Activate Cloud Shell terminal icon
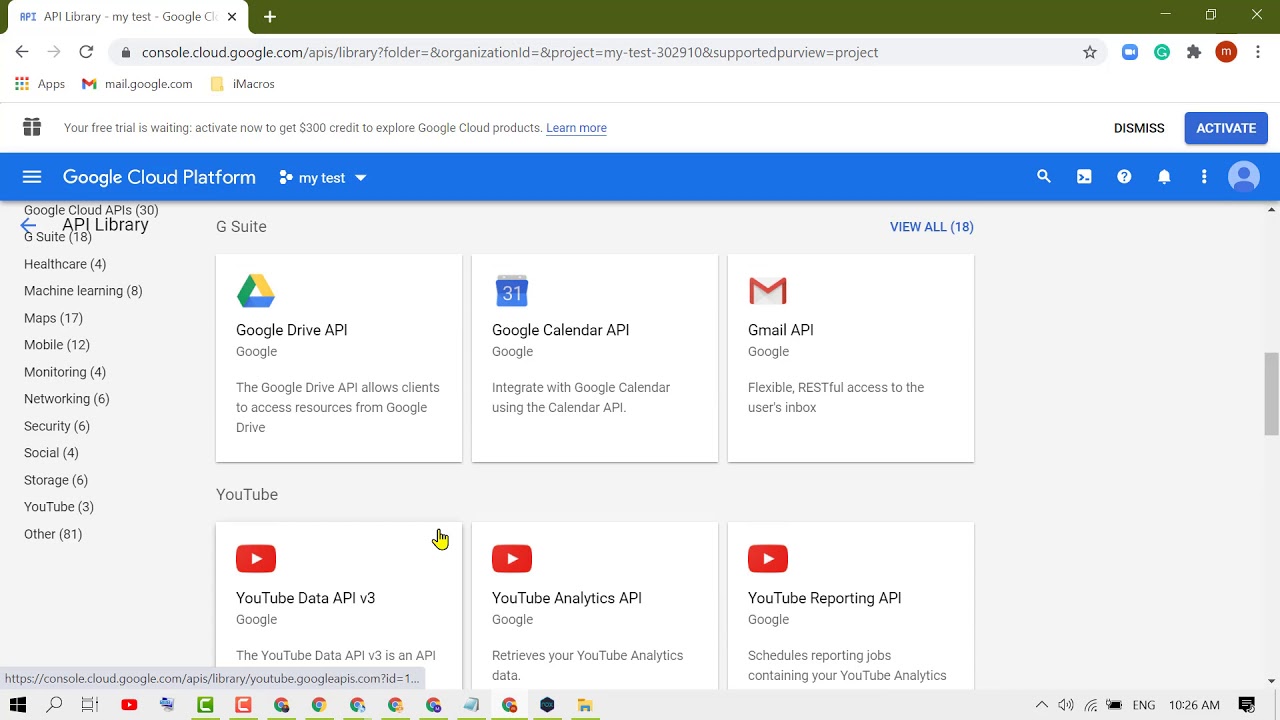The image size is (1280, 720). (1084, 177)
